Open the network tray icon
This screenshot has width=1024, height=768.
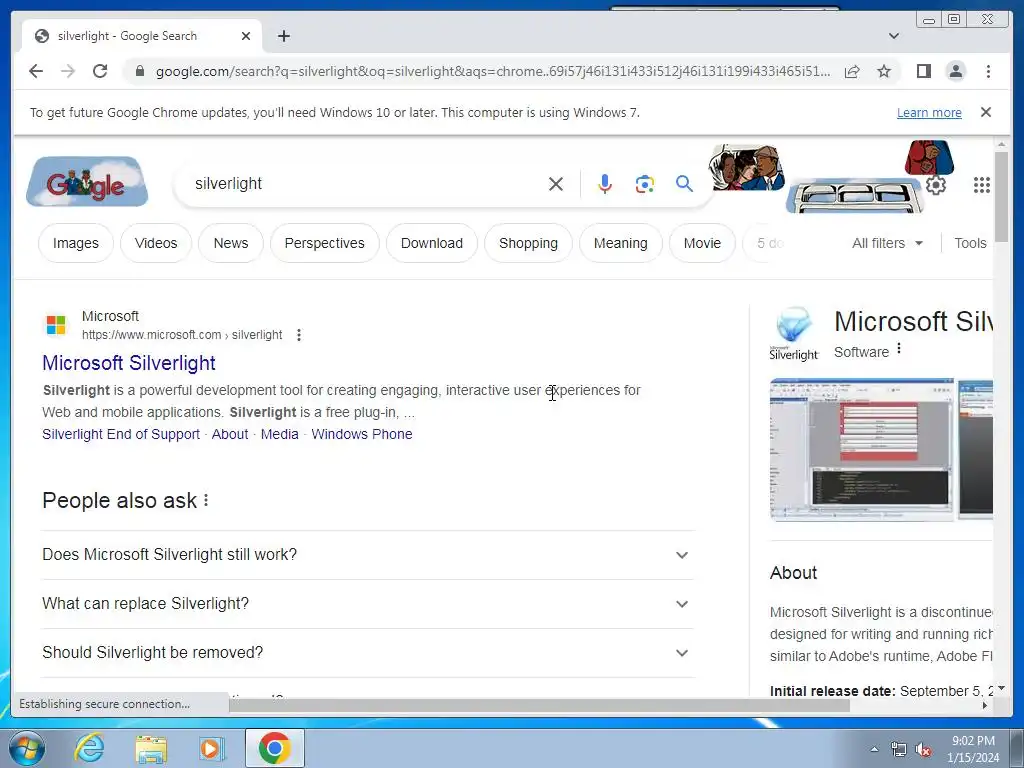pyautogui.click(x=899, y=750)
